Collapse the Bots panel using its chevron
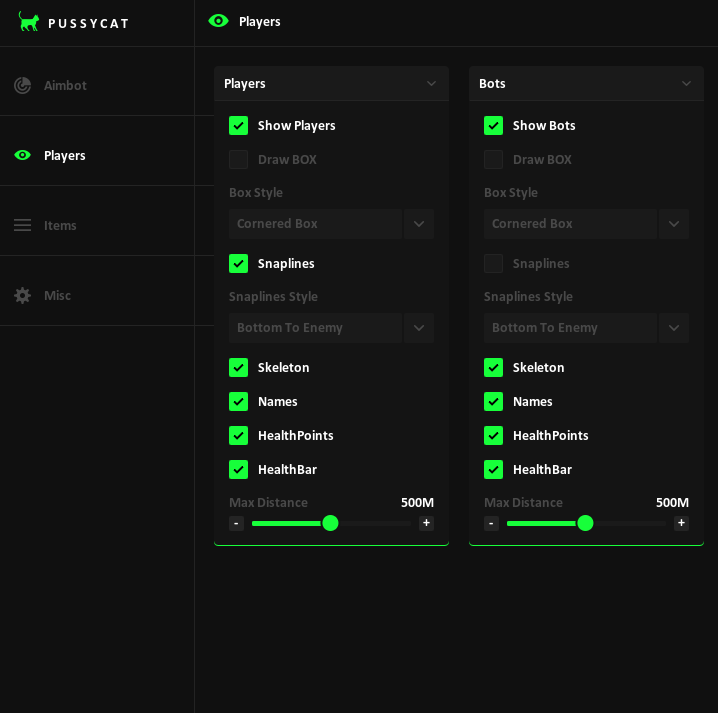 686,84
